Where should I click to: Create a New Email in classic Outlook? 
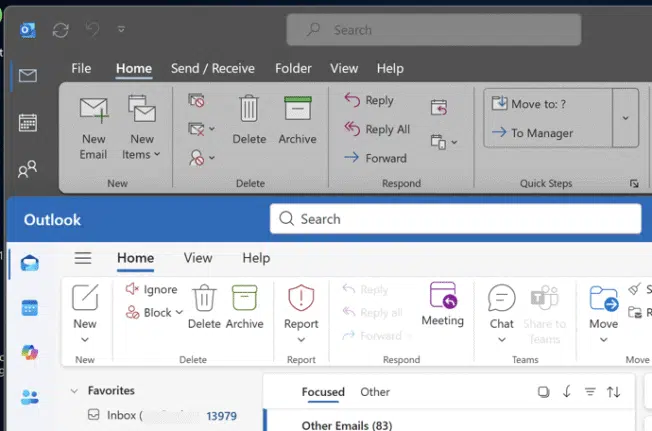pos(94,128)
